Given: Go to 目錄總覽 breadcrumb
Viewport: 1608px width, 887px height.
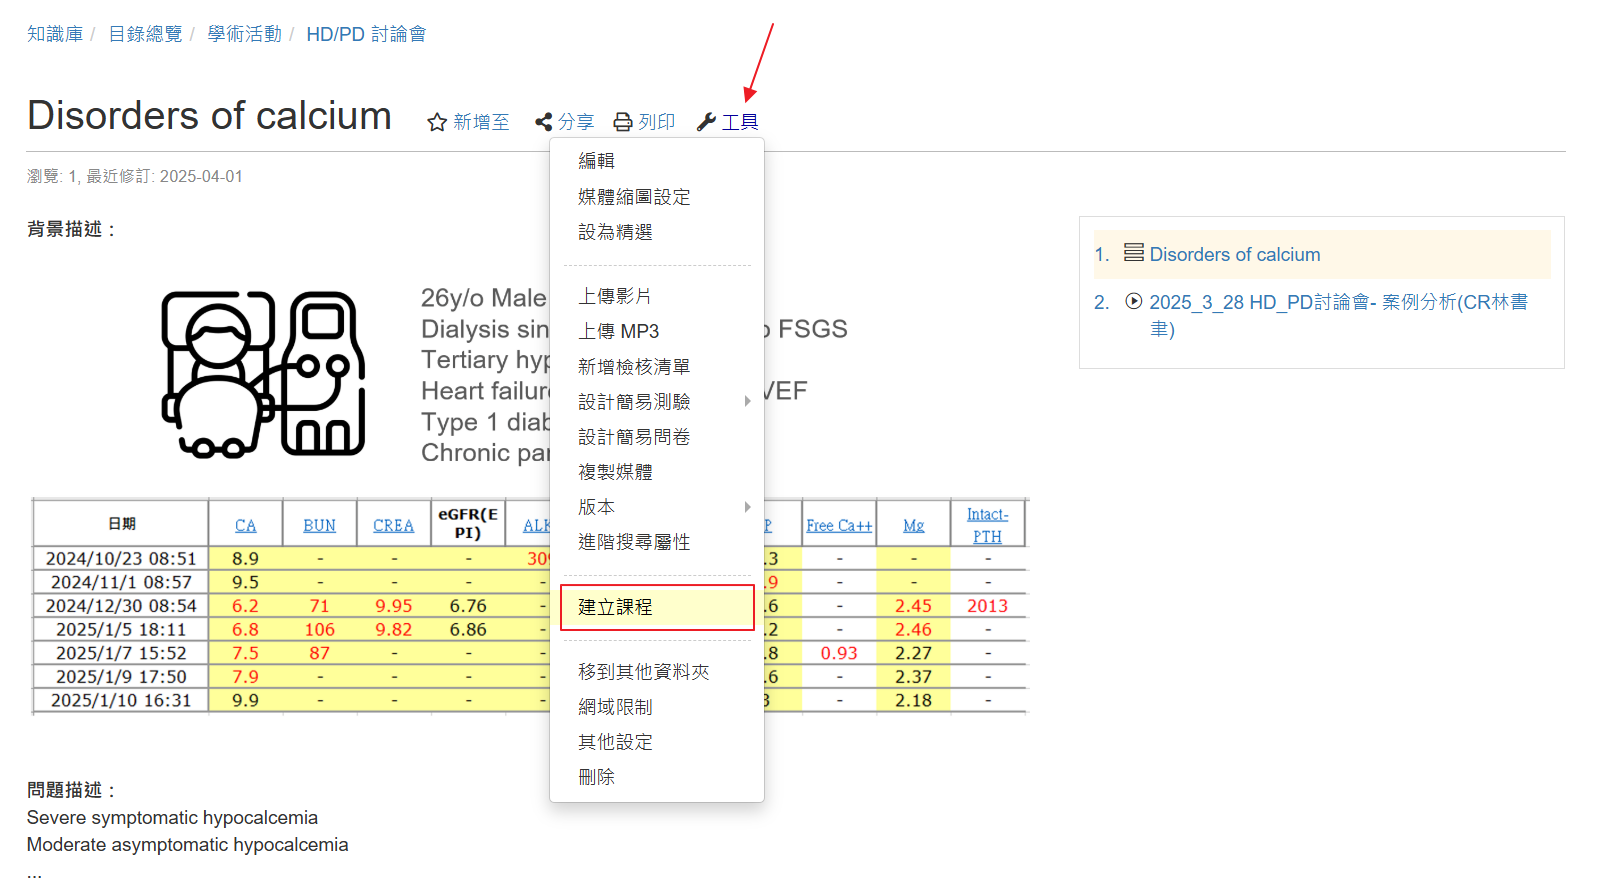Looking at the screenshot, I should [x=145, y=34].
